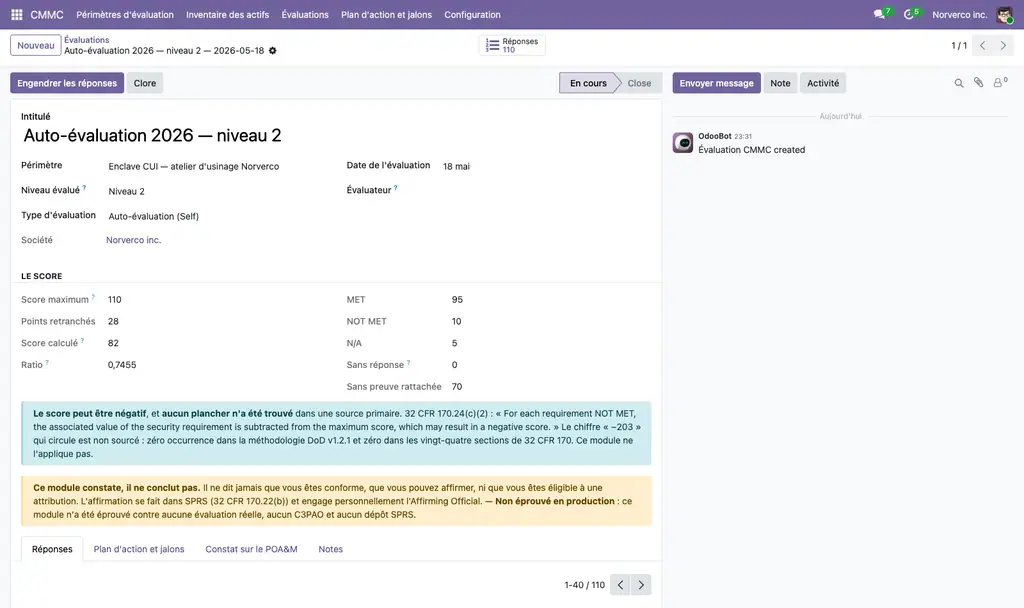The height and width of the screenshot is (608, 1024).
Task: Click the Clore button
Action: [145, 83]
